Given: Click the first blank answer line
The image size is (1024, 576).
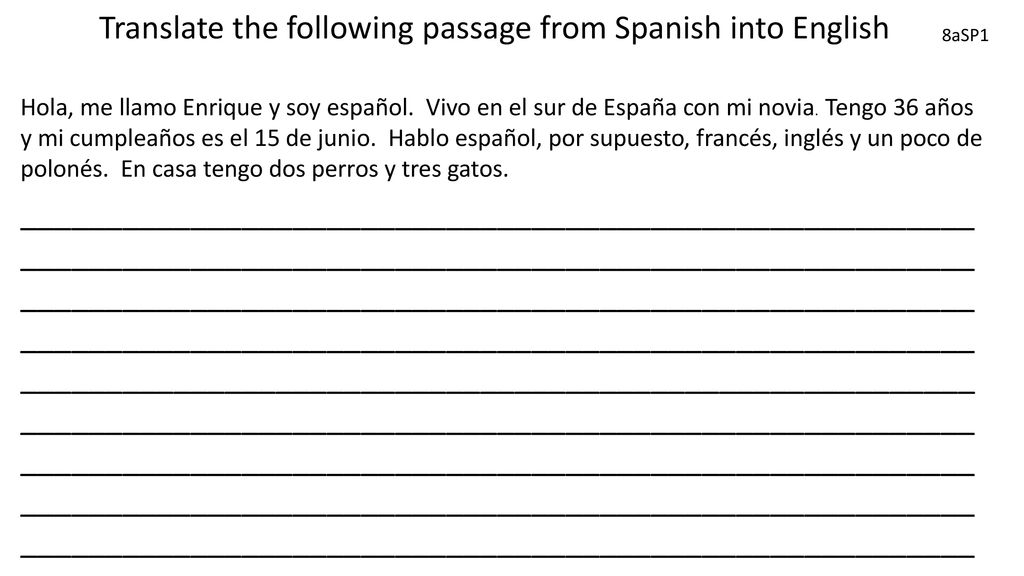Looking at the screenshot, I should coord(498,228).
